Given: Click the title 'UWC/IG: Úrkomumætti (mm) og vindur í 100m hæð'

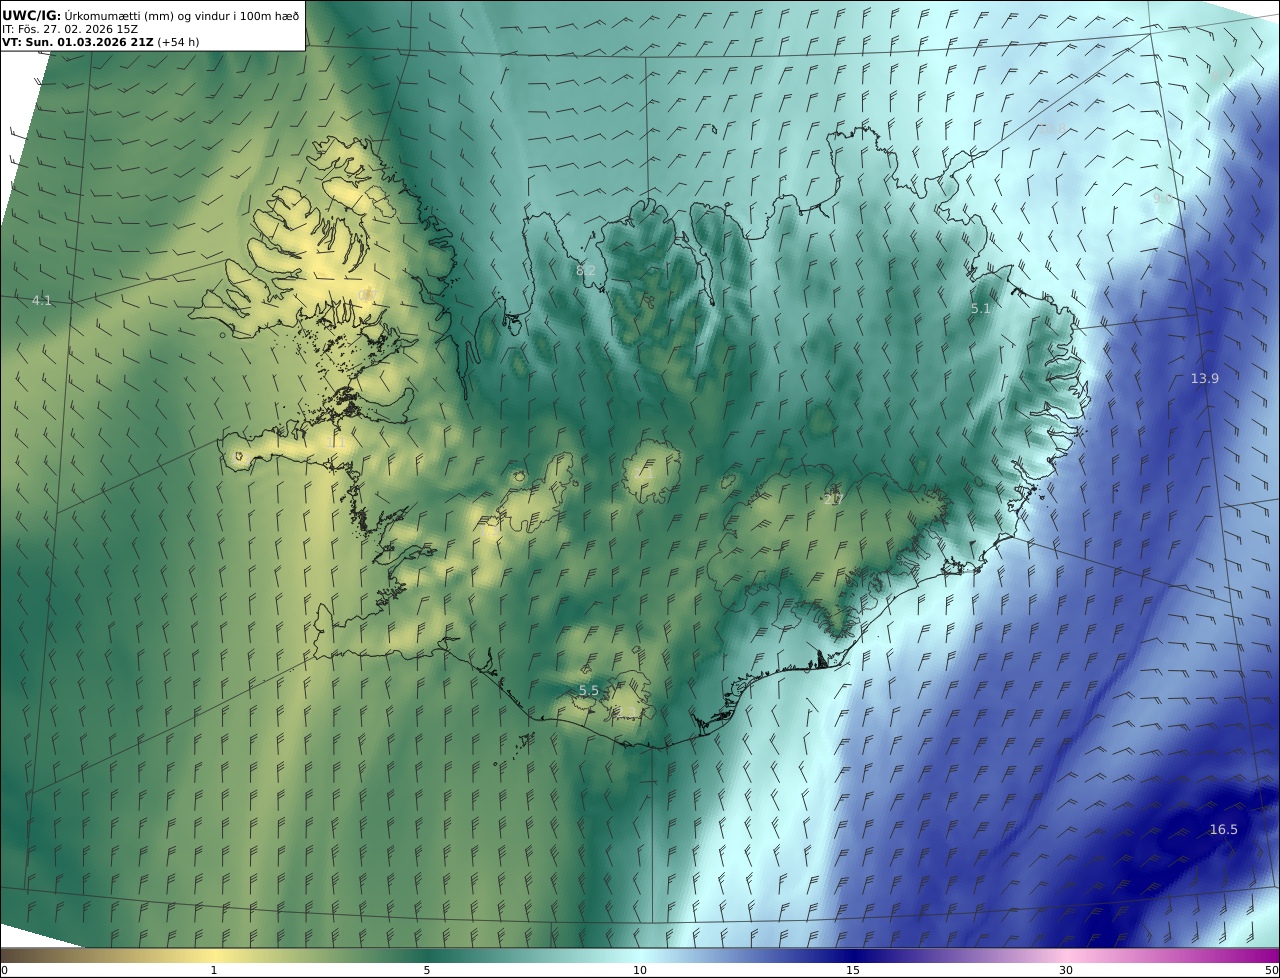Looking at the screenshot, I should 150,15.
